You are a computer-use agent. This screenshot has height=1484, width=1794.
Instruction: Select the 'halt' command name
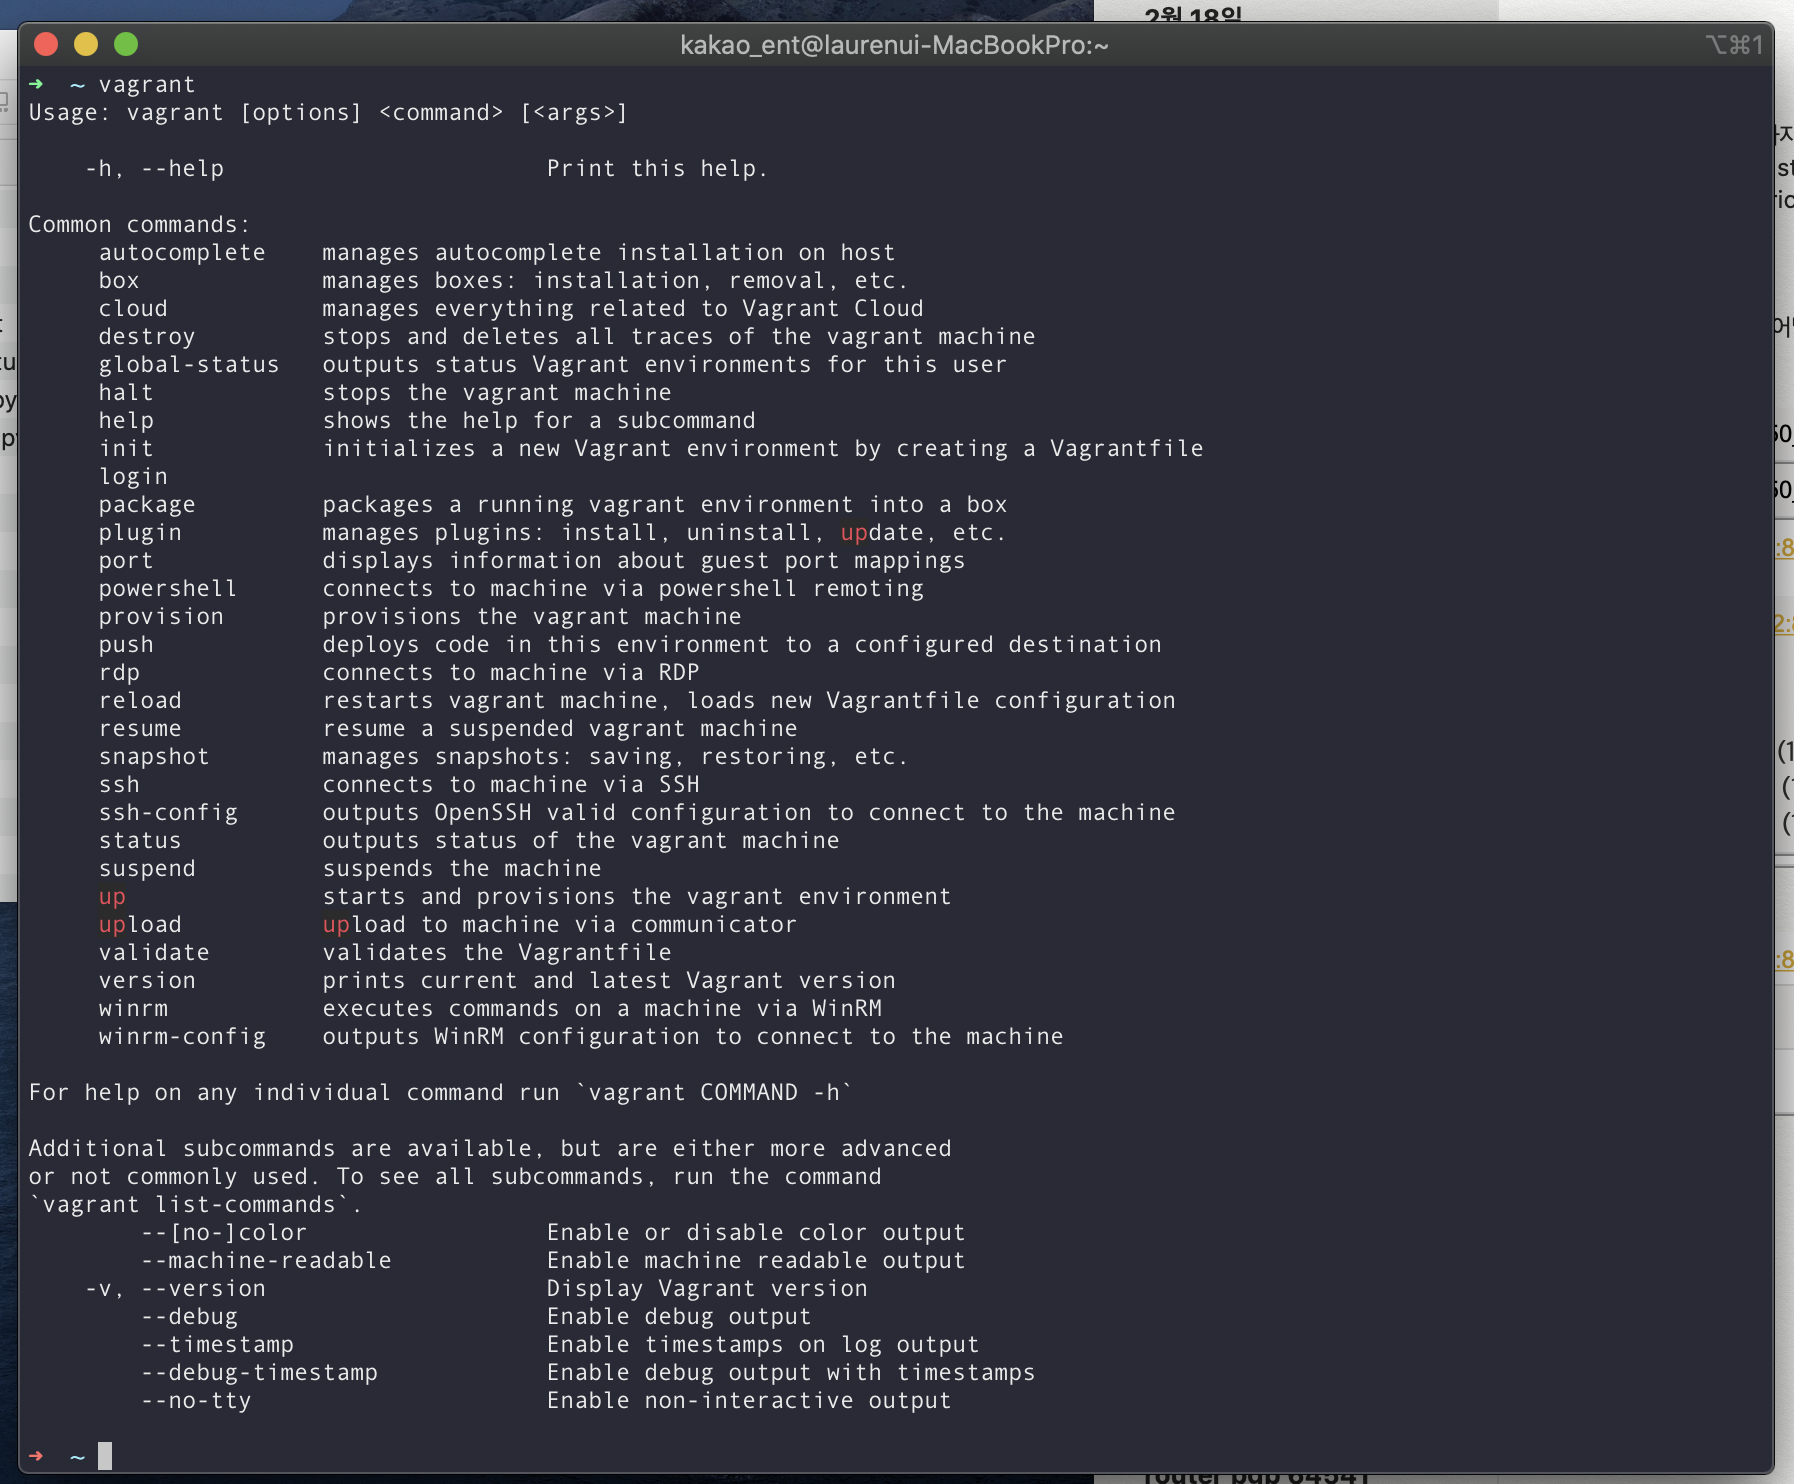click(x=126, y=393)
